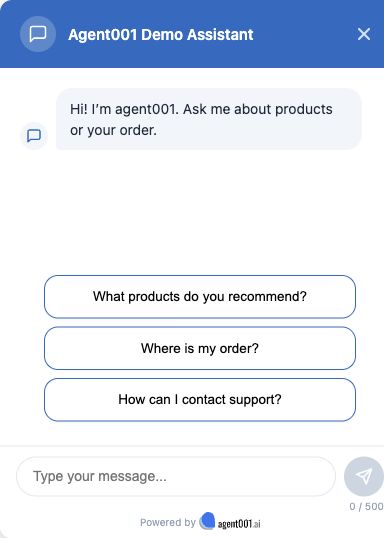Click the 'Agent001 Demo Assistant' title
384x538 pixels.
point(161,35)
